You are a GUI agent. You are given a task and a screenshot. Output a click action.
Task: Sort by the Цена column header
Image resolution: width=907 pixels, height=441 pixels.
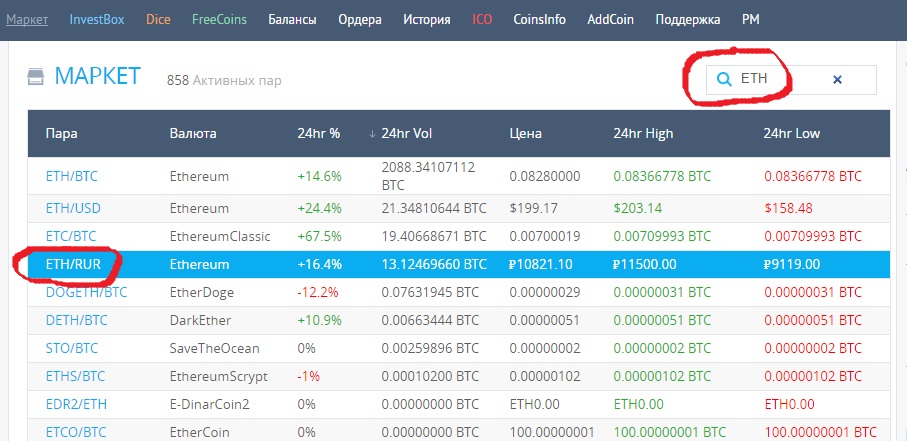(526, 135)
